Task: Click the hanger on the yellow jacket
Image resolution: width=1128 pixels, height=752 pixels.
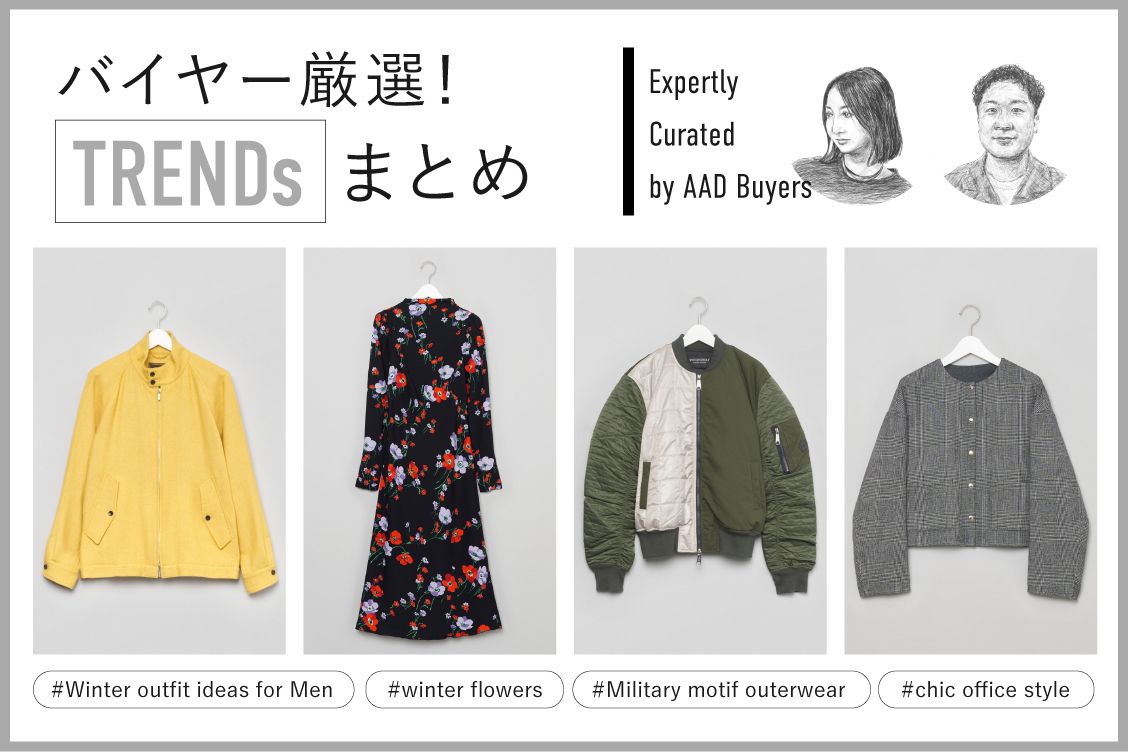Action: [160, 321]
